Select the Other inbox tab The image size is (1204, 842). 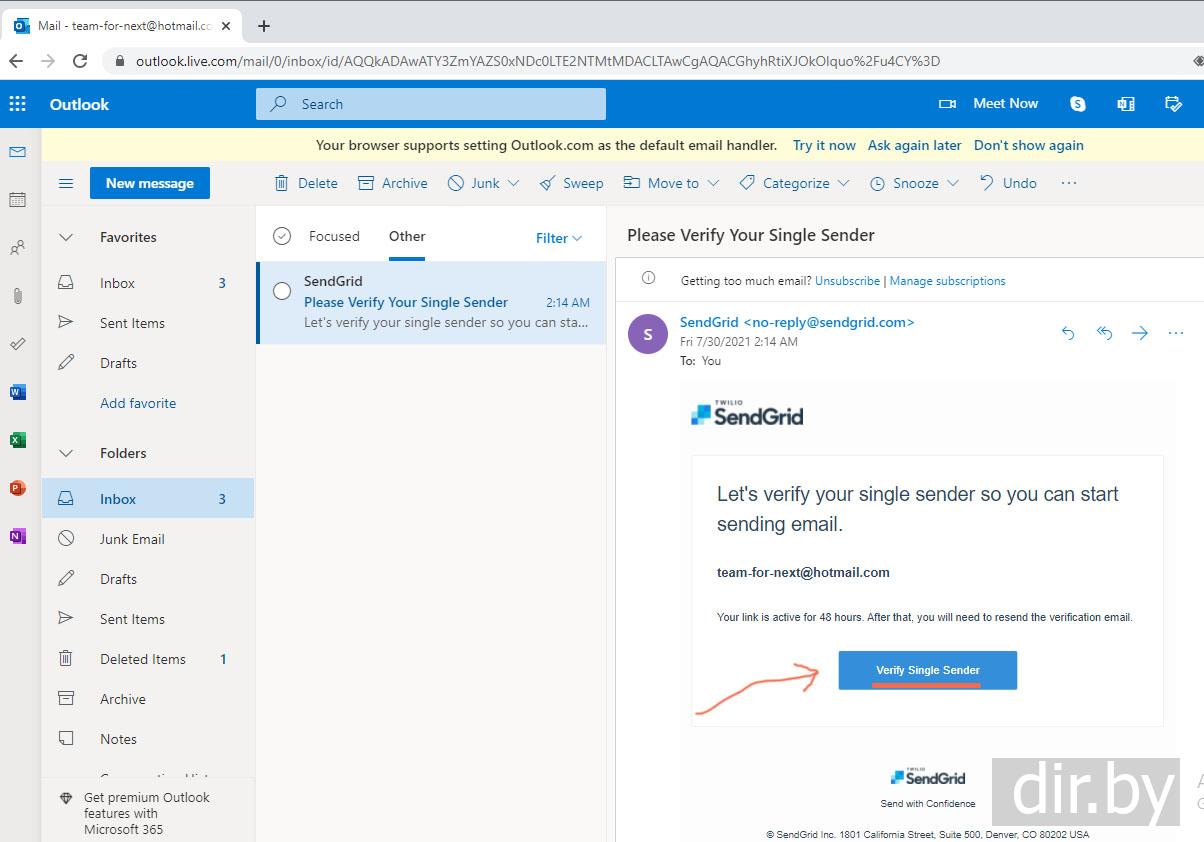[407, 236]
